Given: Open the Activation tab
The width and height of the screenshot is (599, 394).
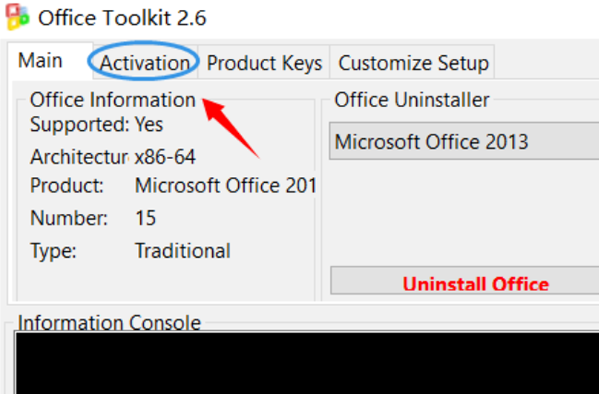Looking at the screenshot, I should pyautogui.click(x=145, y=63).
